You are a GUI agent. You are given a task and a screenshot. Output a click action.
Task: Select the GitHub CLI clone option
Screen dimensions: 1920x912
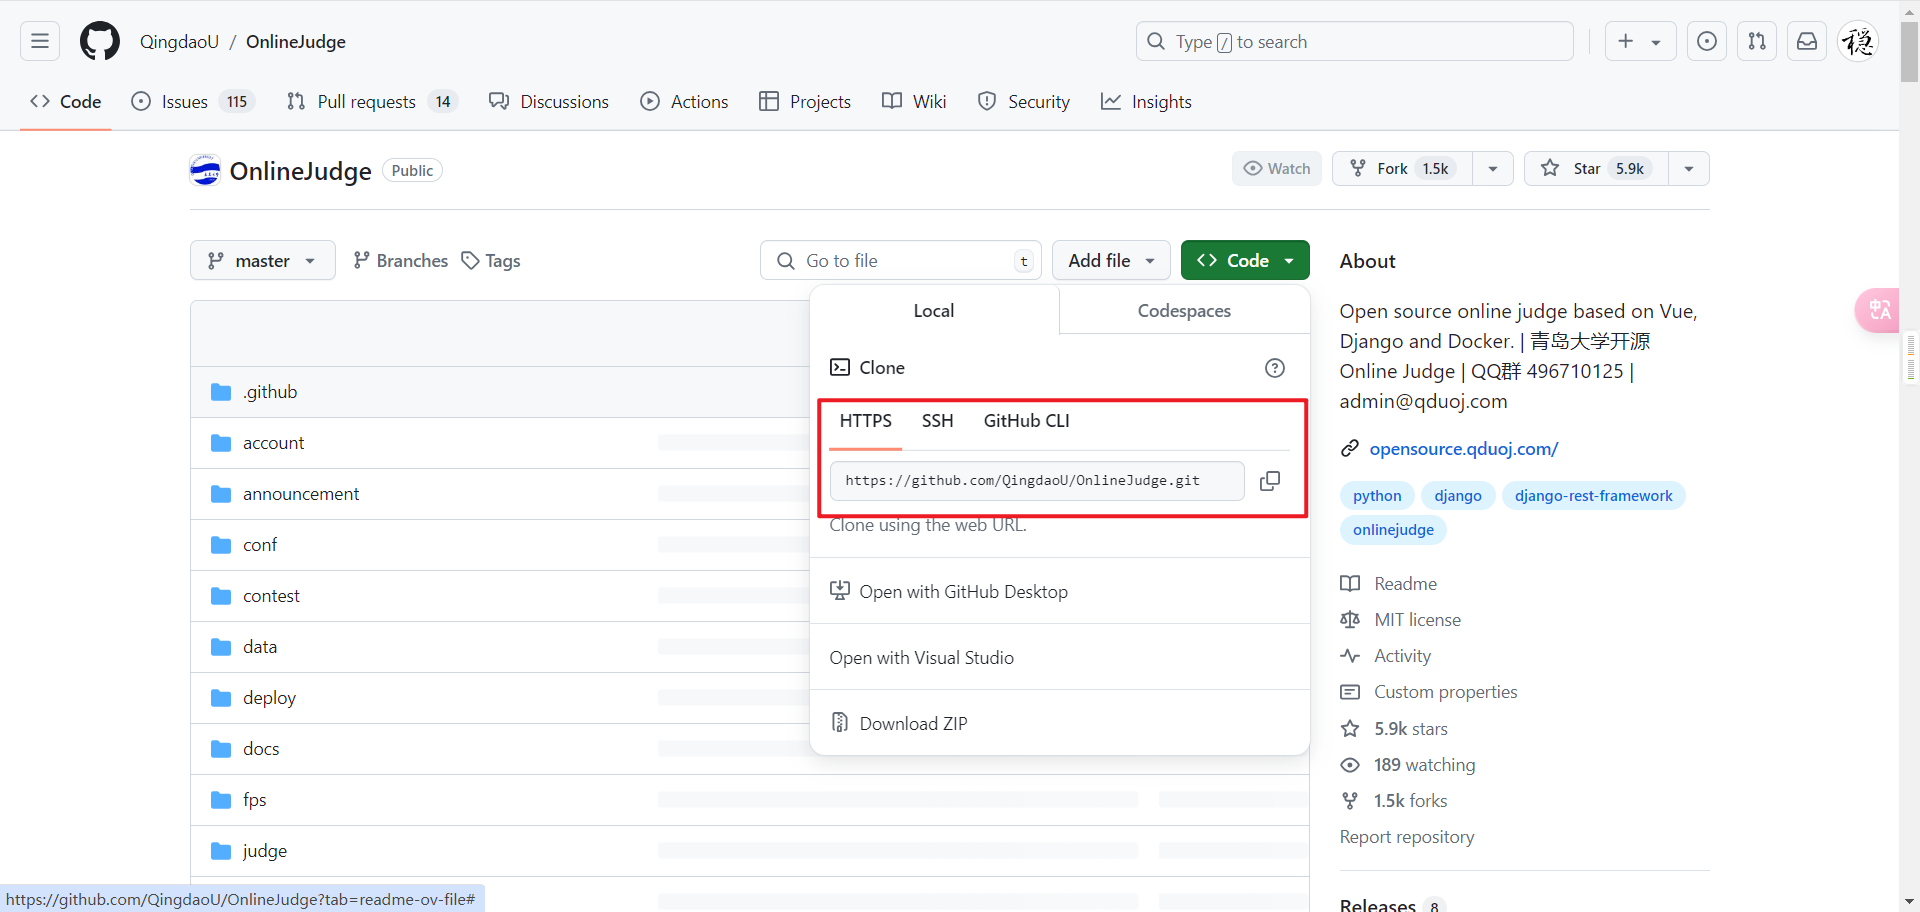point(1027,421)
